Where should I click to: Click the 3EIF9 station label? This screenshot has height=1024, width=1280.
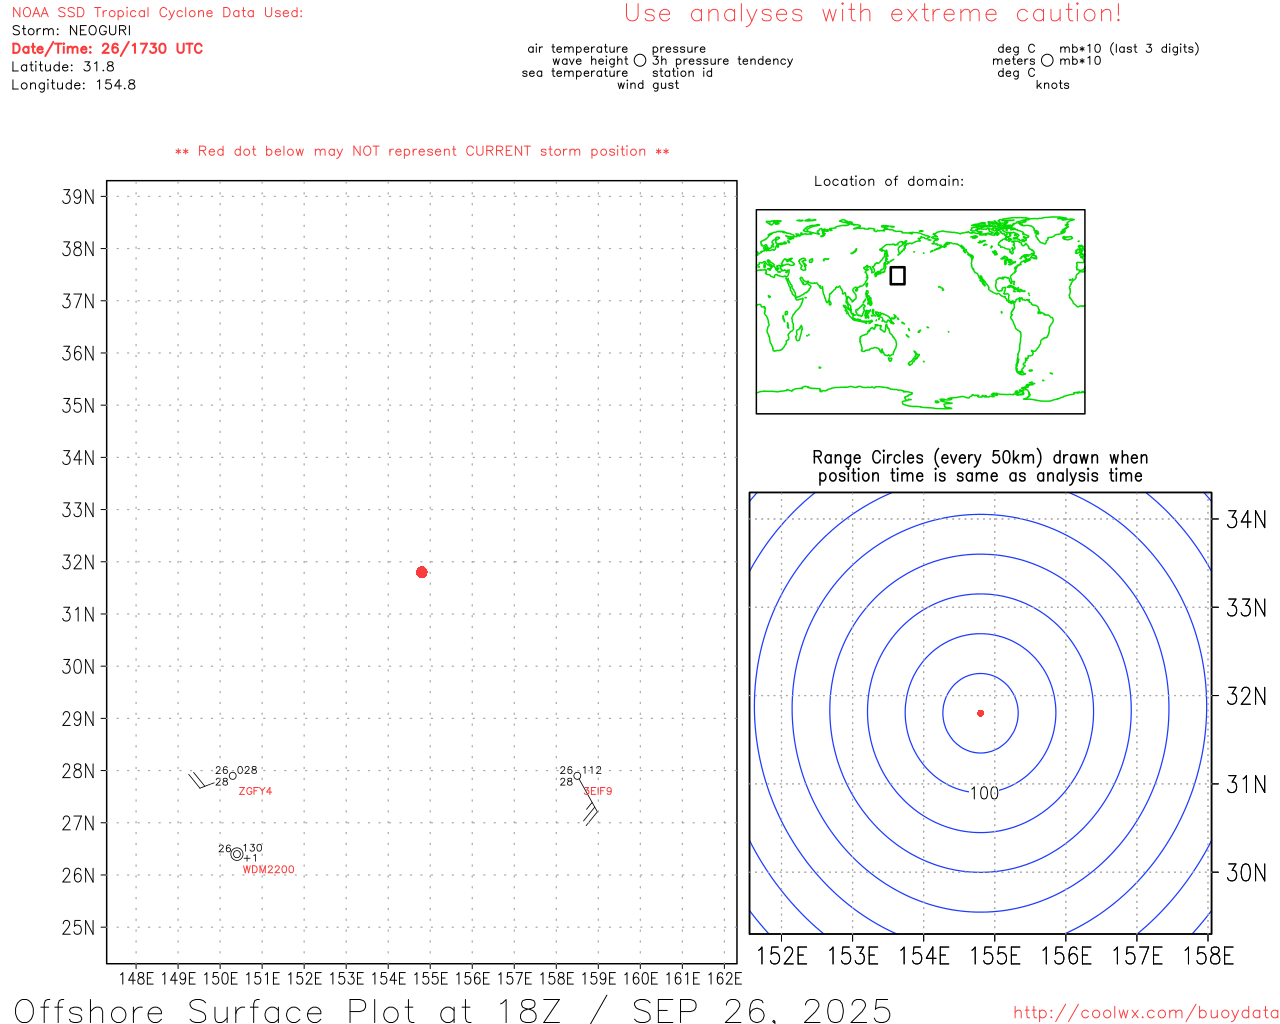pyautogui.click(x=598, y=791)
